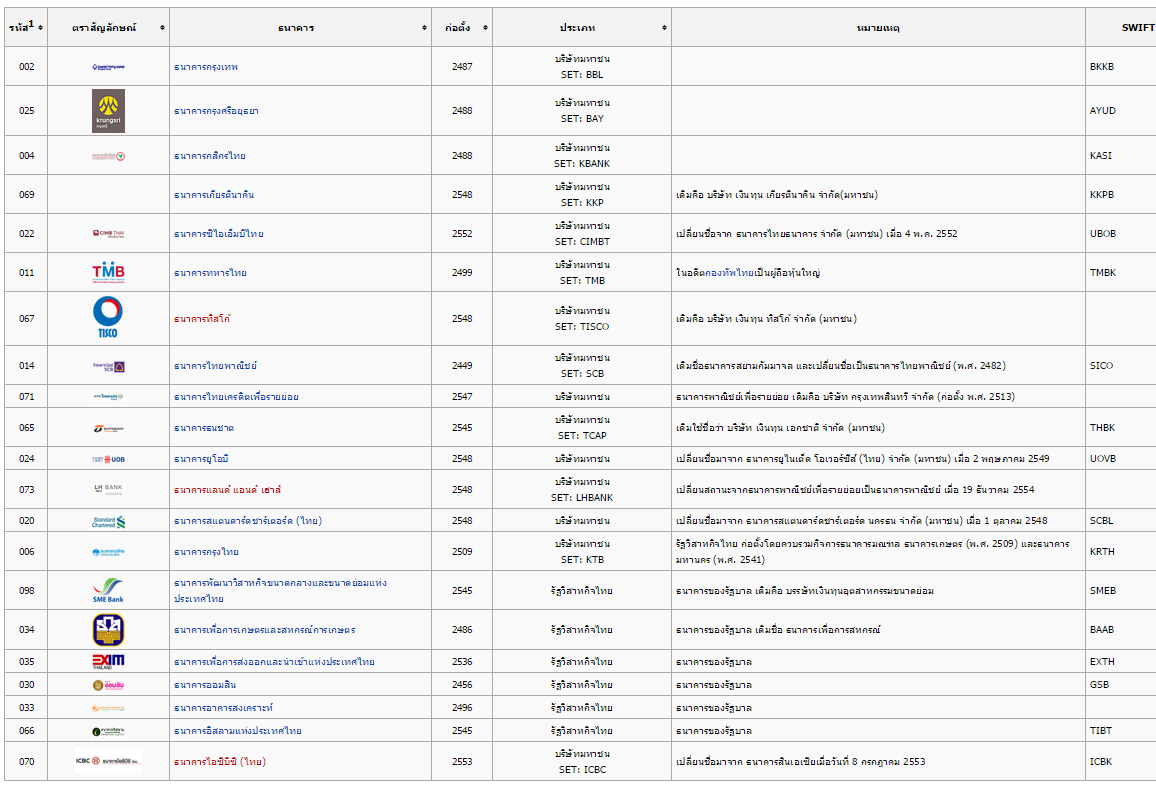Follow ธนาคารยูโอบี link
The width and height of the screenshot is (1156, 785).
pos(201,459)
